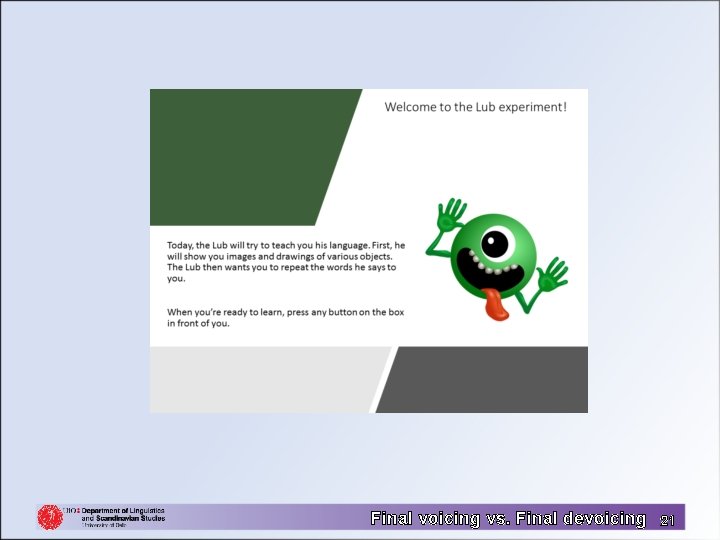The height and width of the screenshot is (540, 720).
Task: Click the 'Welcome to the Lub experiment!' heading
Action: tap(476, 107)
